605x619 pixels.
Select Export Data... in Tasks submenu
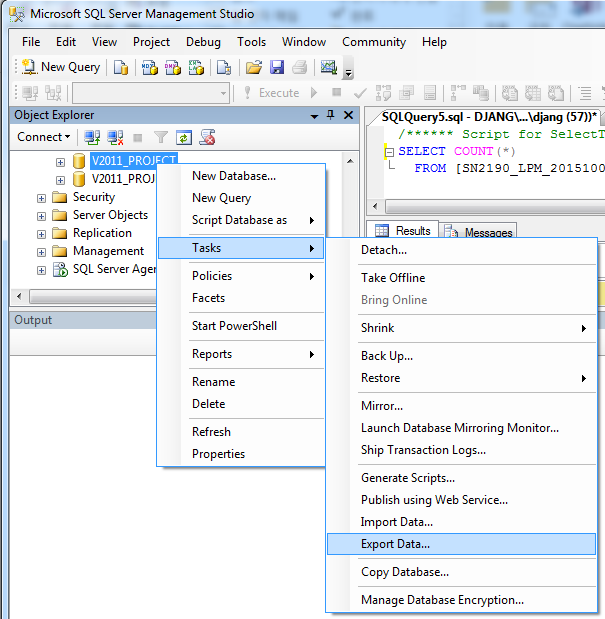click(x=461, y=544)
